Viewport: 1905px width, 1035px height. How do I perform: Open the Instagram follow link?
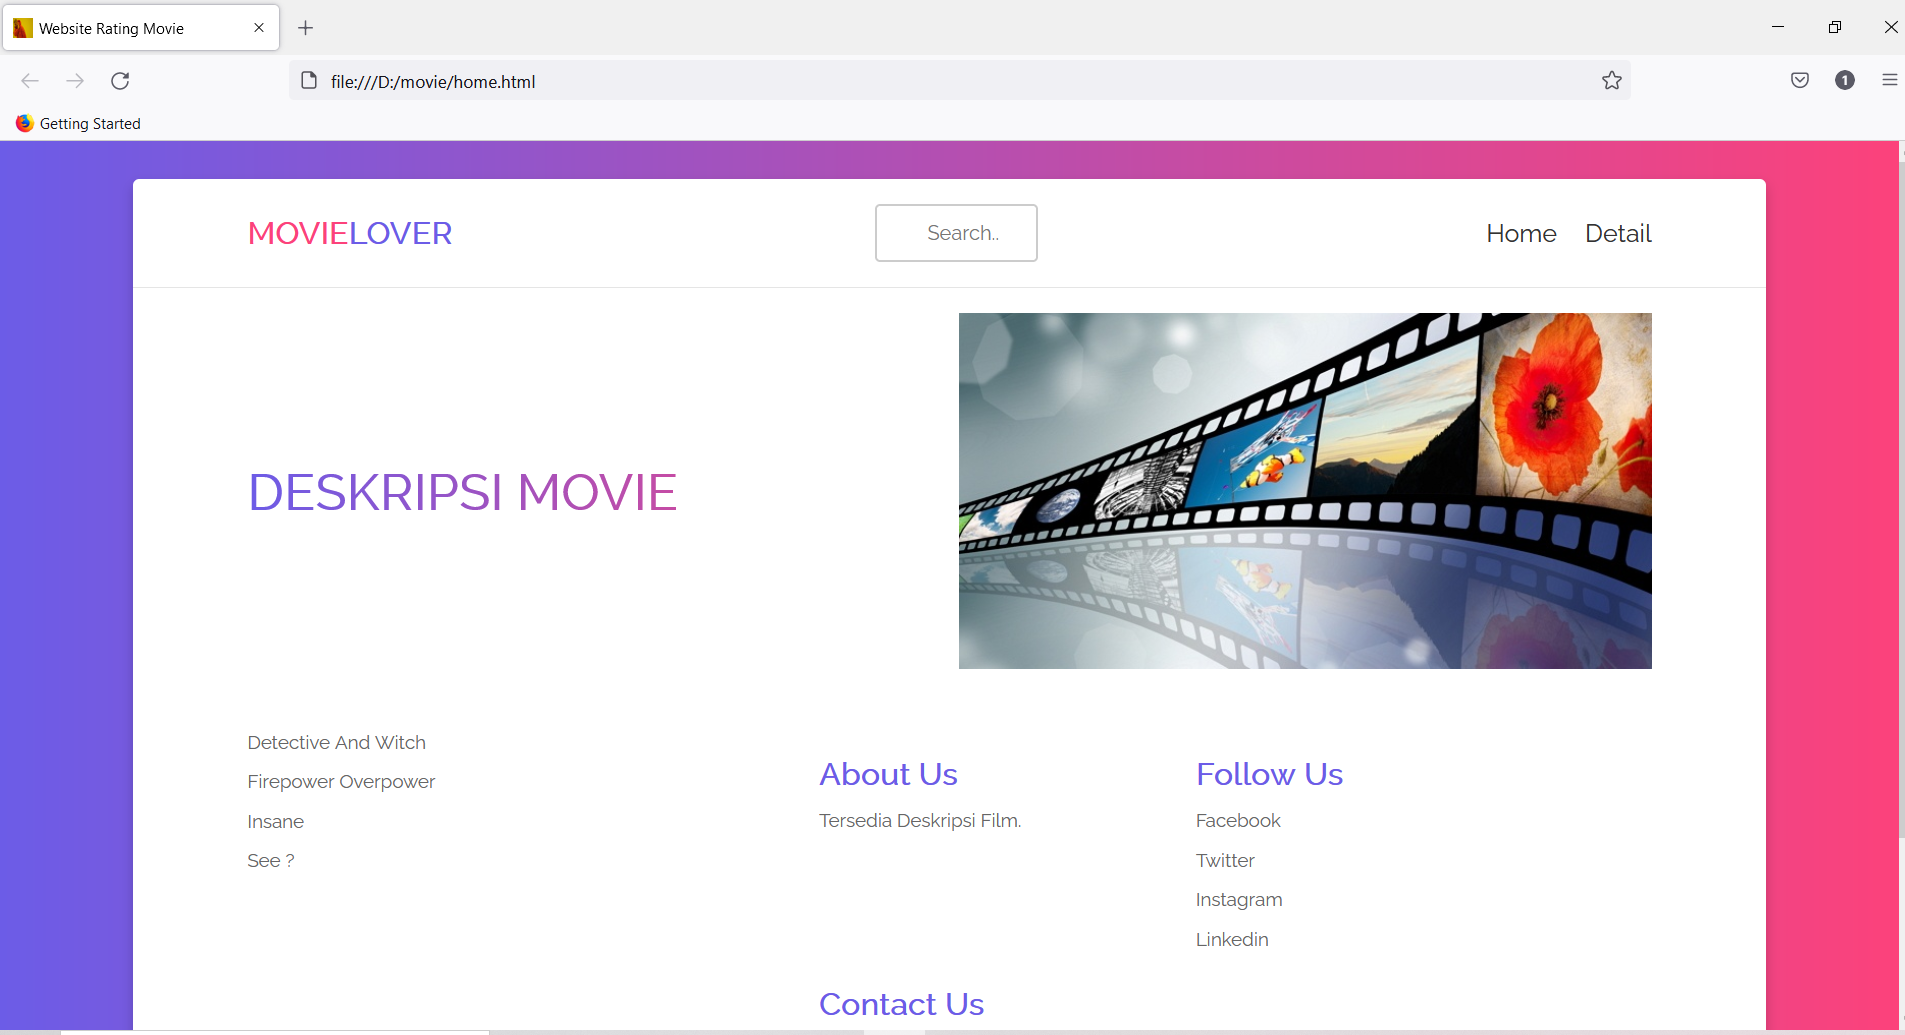point(1238,899)
